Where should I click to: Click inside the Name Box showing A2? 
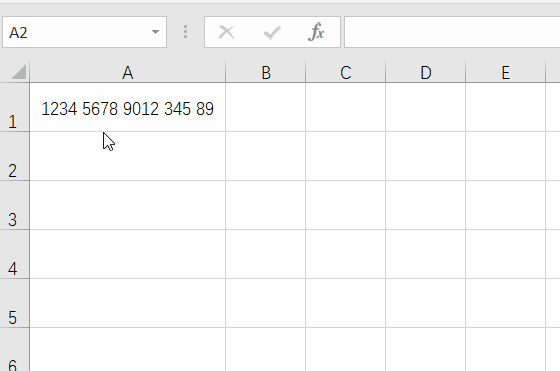pos(77,32)
